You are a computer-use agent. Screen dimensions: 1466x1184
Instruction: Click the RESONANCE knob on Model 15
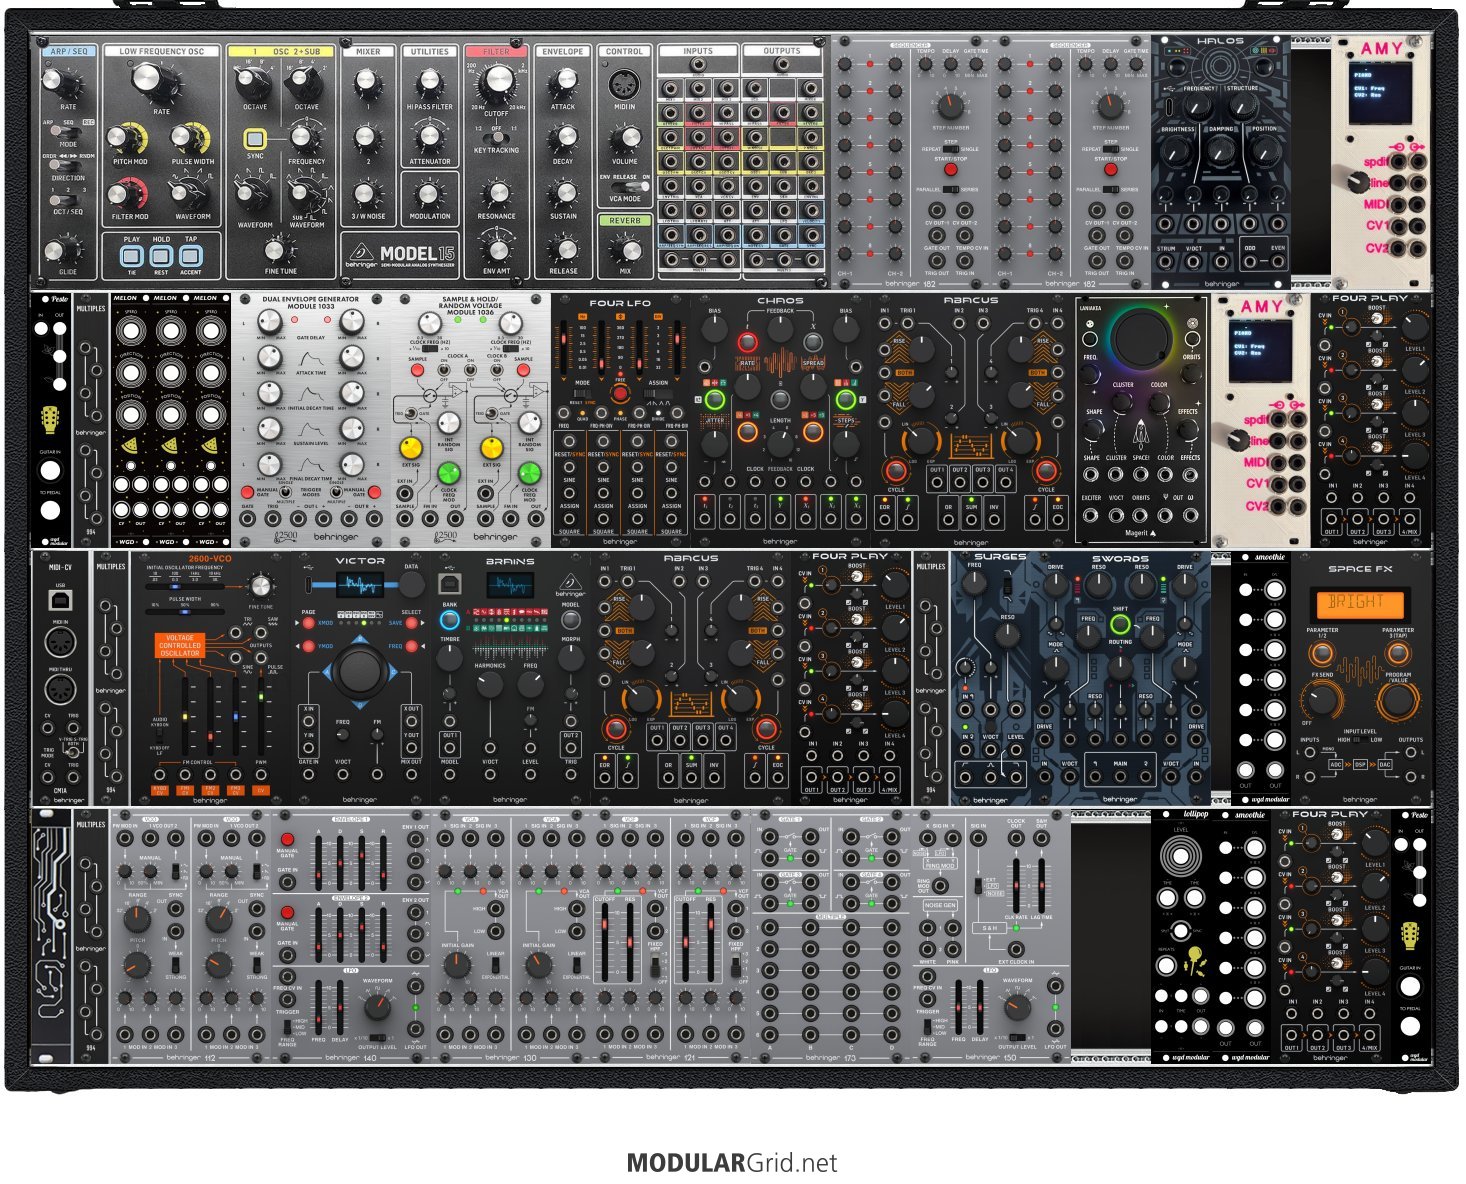click(x=496, y=194)
